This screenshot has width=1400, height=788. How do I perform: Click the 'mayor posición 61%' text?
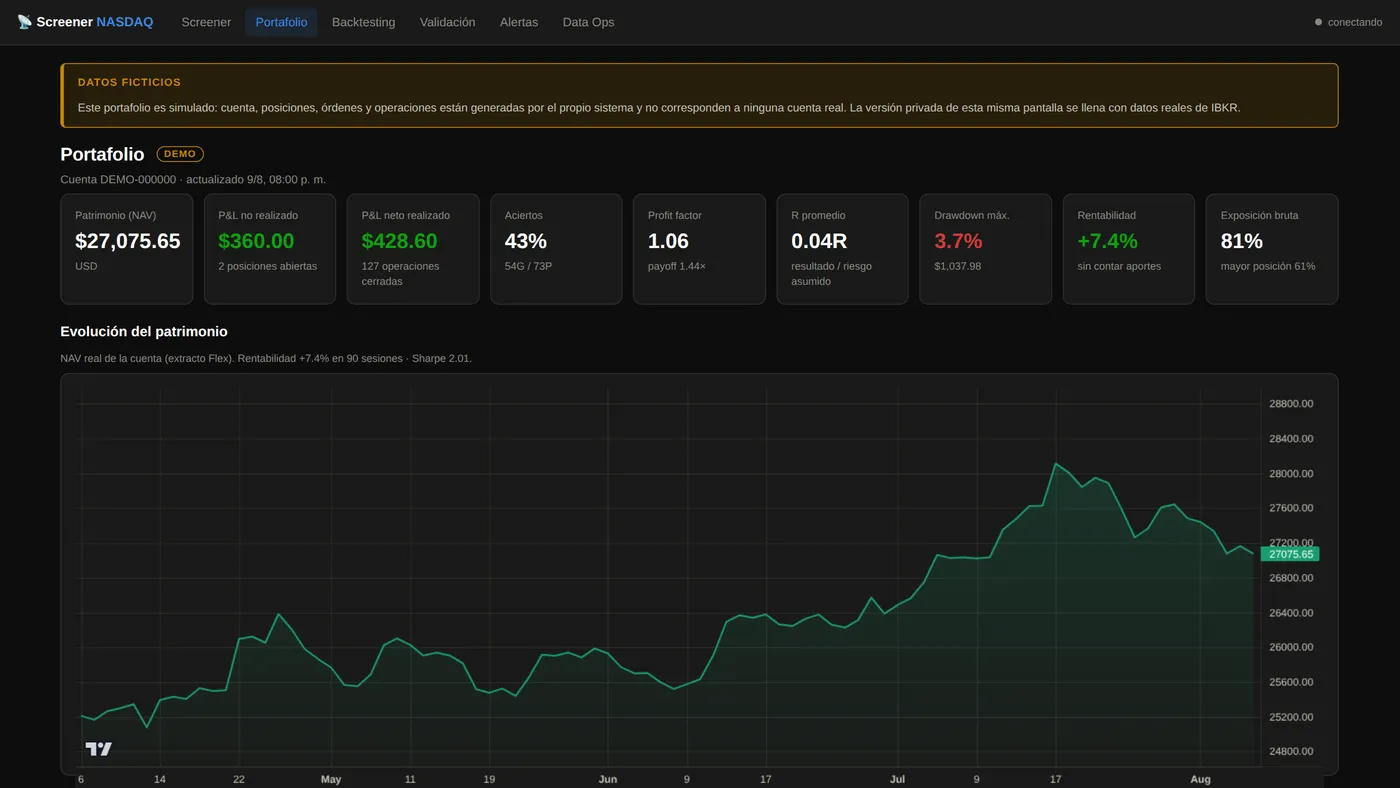point(1268,266)
